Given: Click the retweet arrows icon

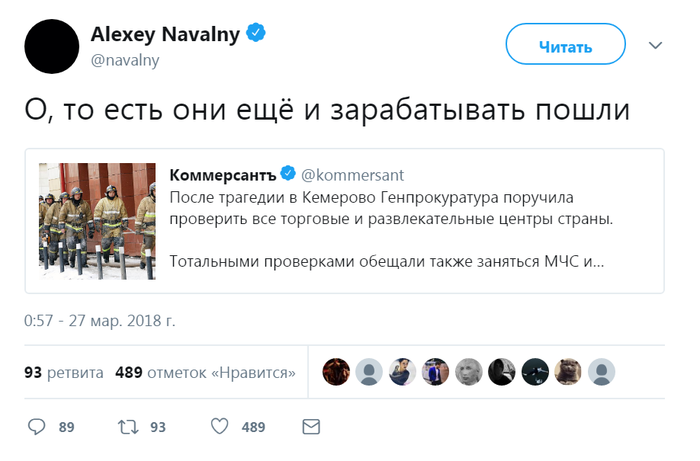Looking at the screenshot, I should tap(128, 427).
